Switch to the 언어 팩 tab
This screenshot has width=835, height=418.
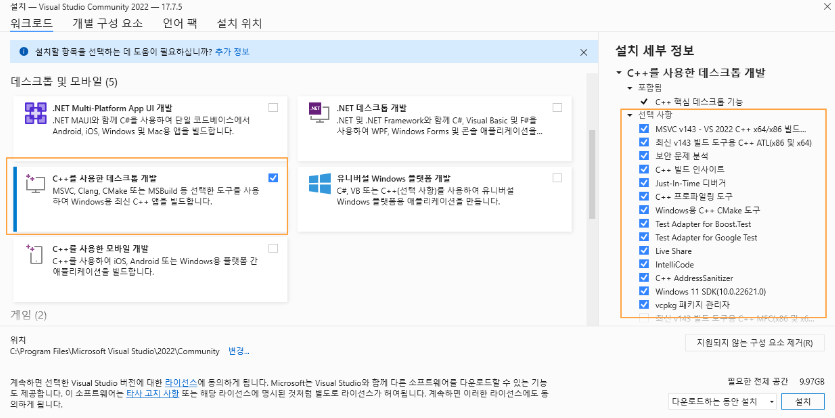click(180, 23)
